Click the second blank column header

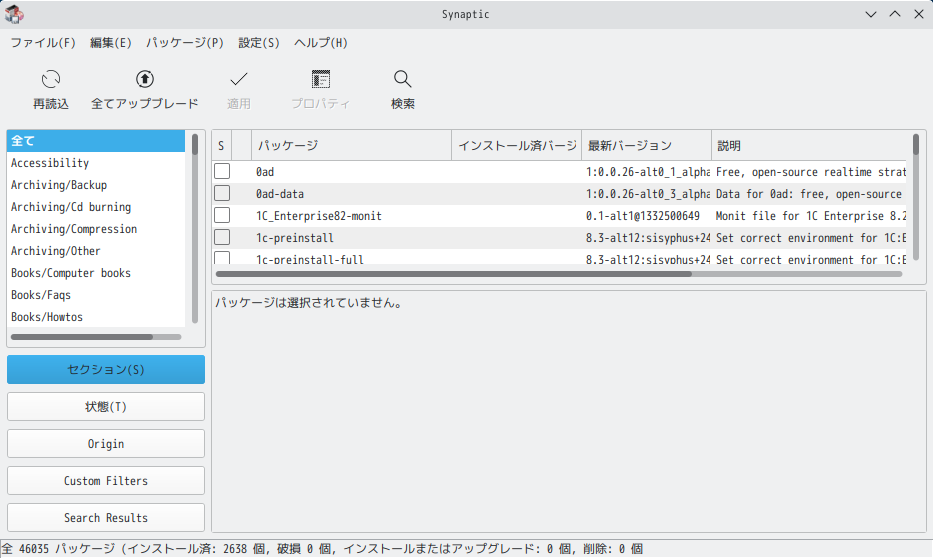242,146
